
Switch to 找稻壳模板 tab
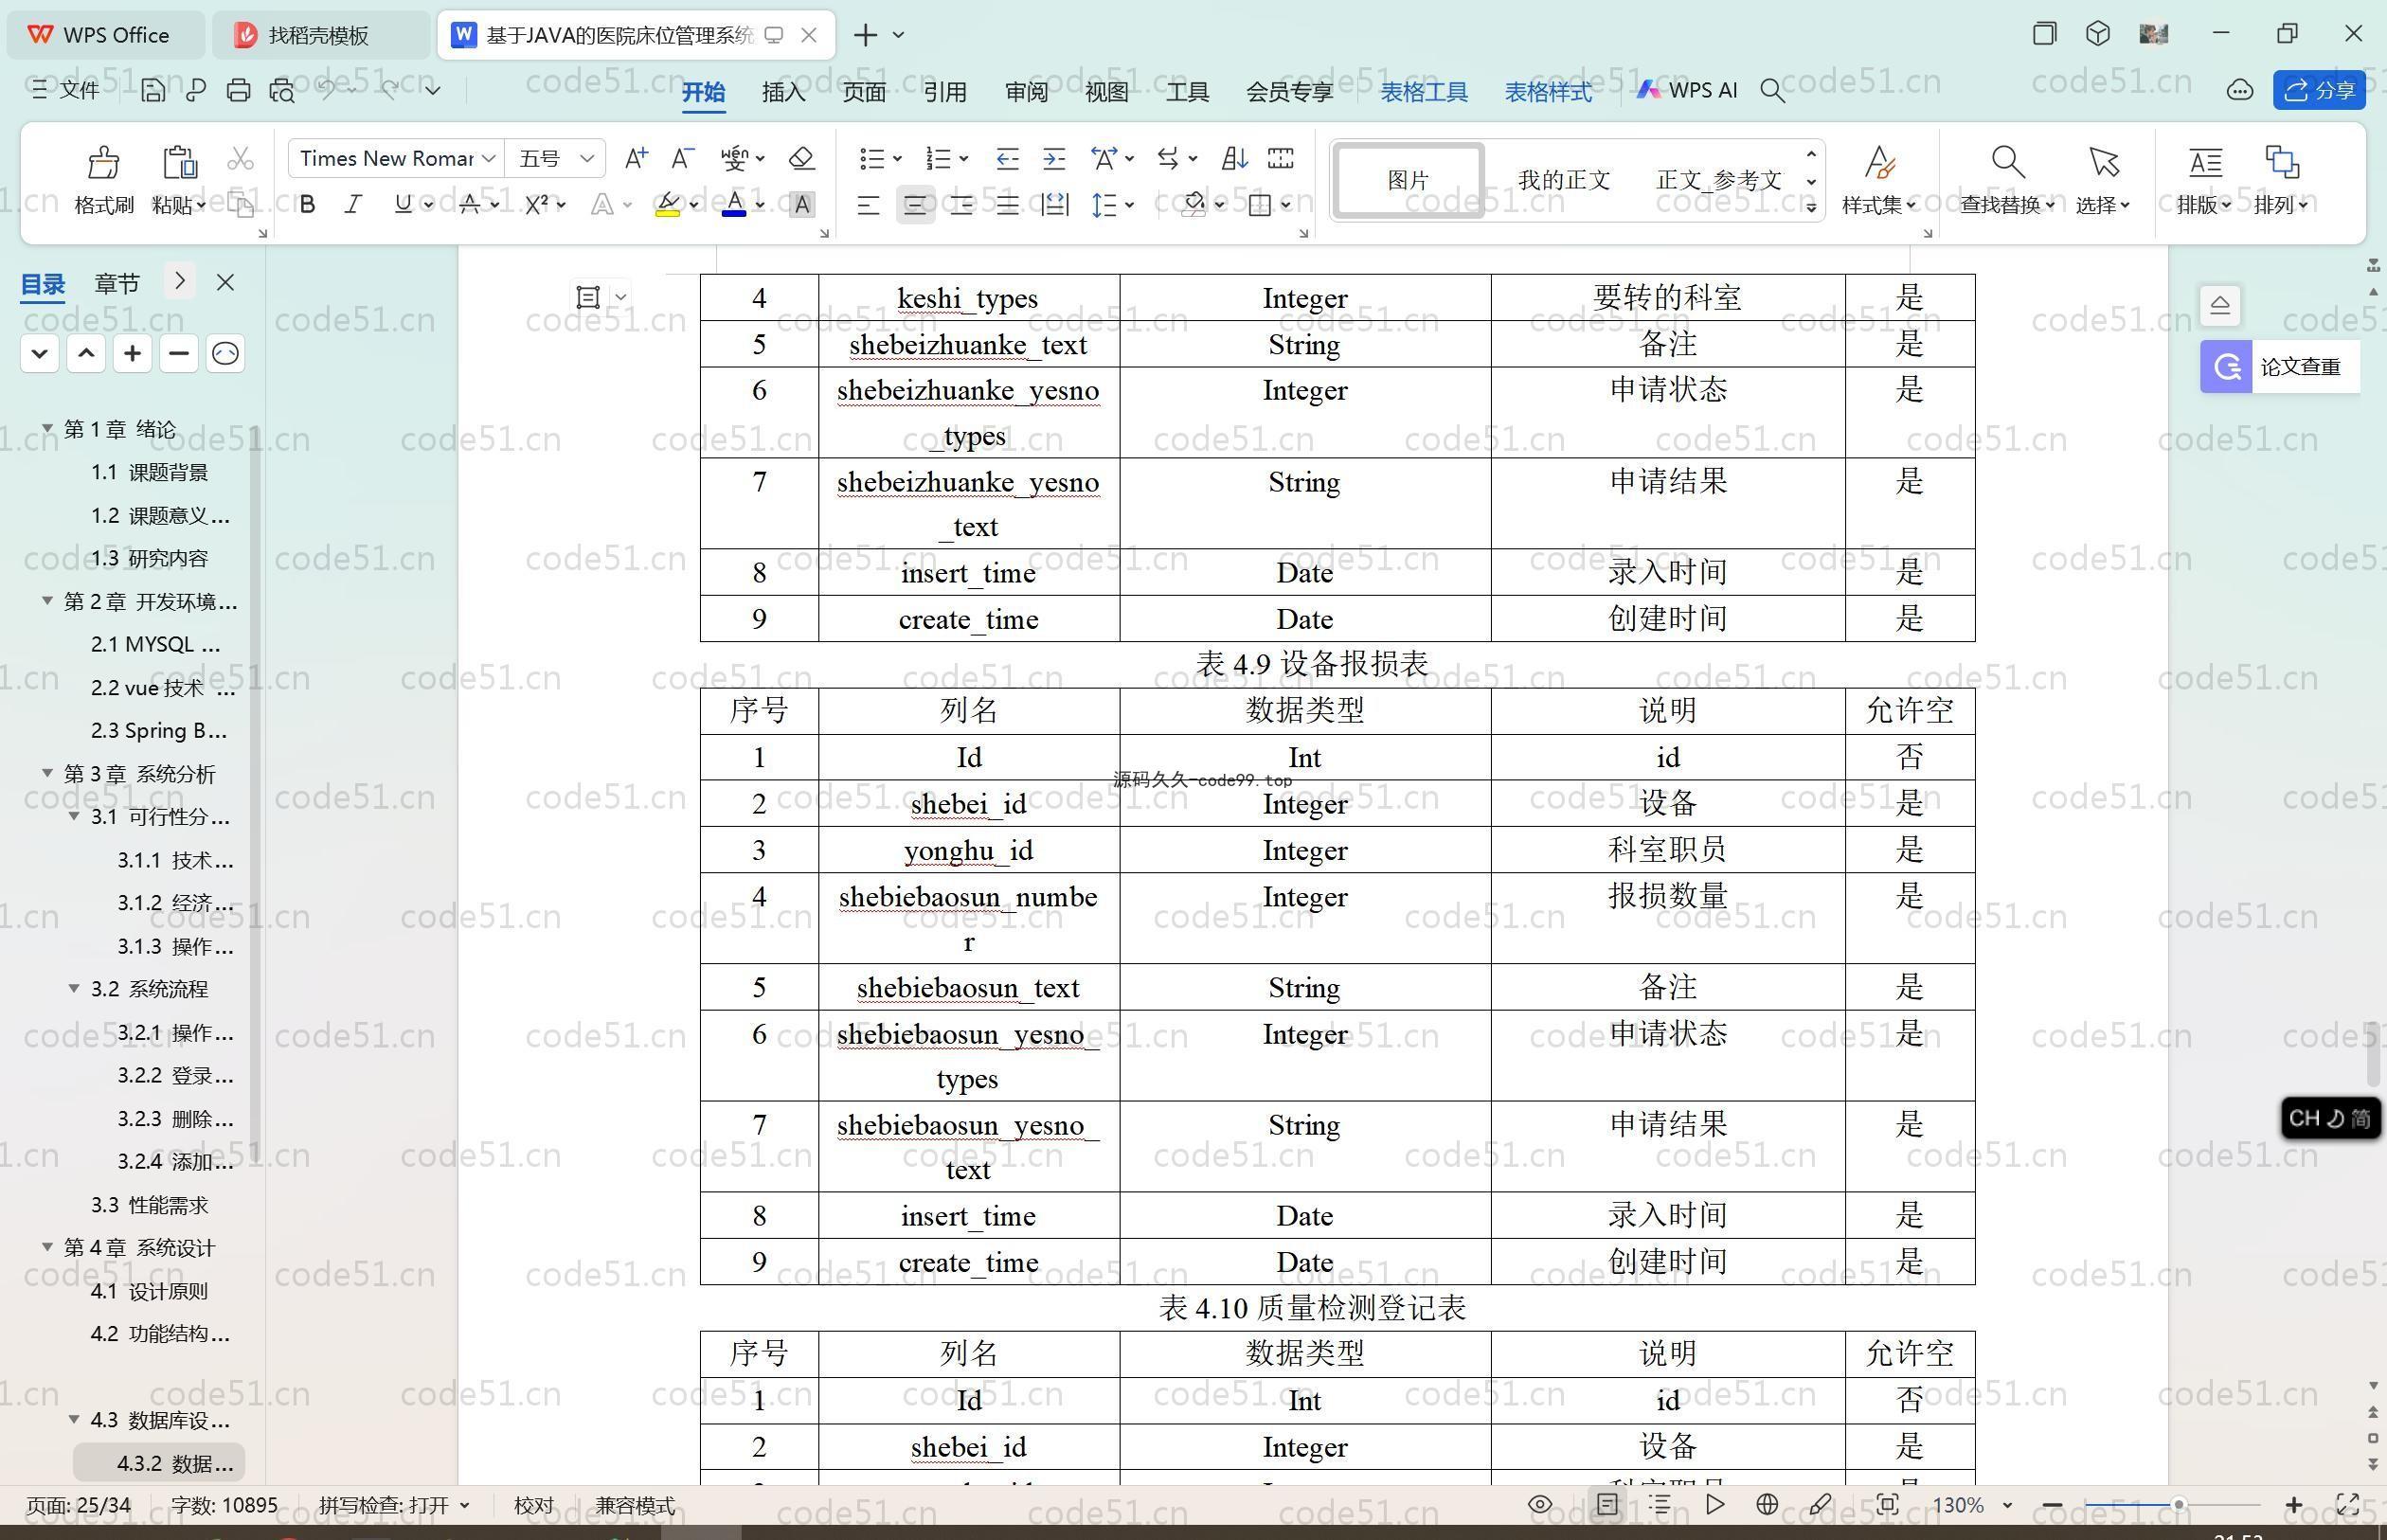coord(319,35)
